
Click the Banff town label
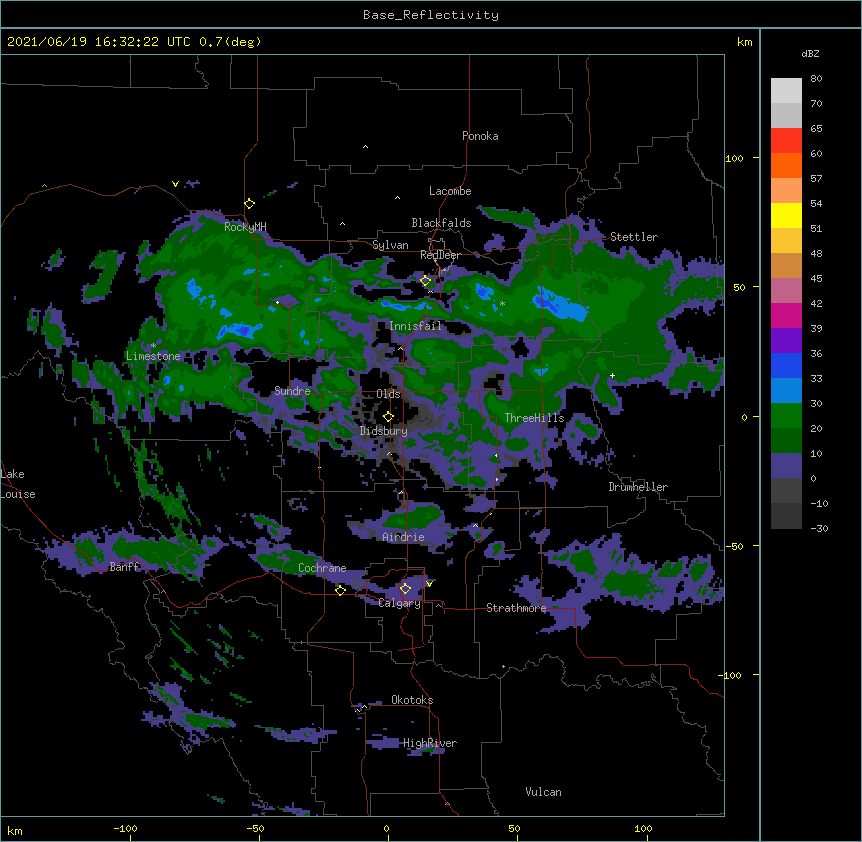coord(125,567)
